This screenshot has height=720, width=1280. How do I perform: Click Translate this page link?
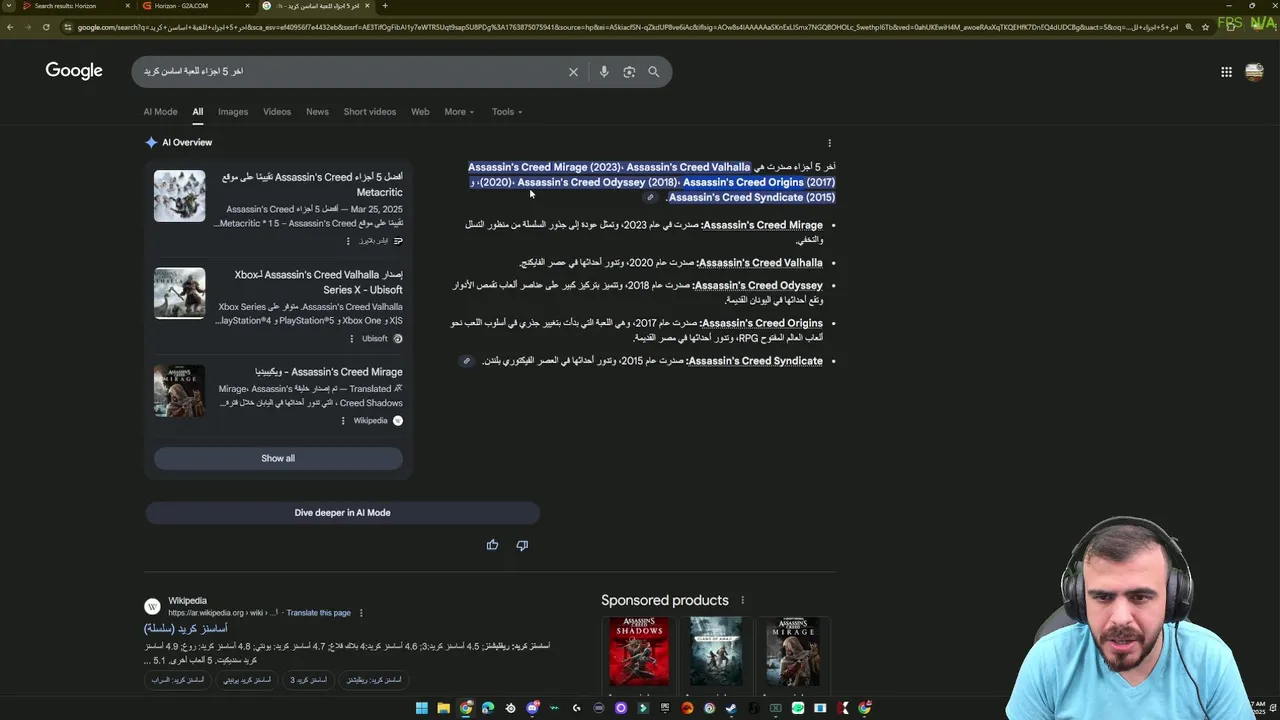click(x=318, y=613)
